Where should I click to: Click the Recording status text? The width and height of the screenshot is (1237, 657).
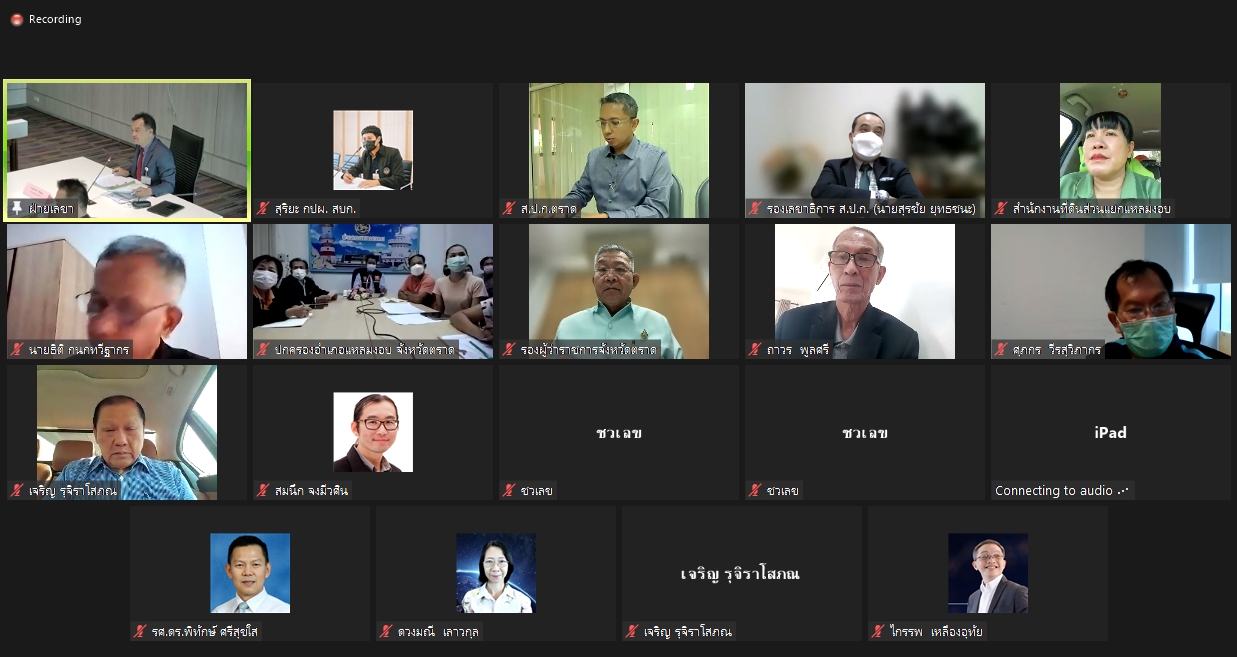pos(55,19)
